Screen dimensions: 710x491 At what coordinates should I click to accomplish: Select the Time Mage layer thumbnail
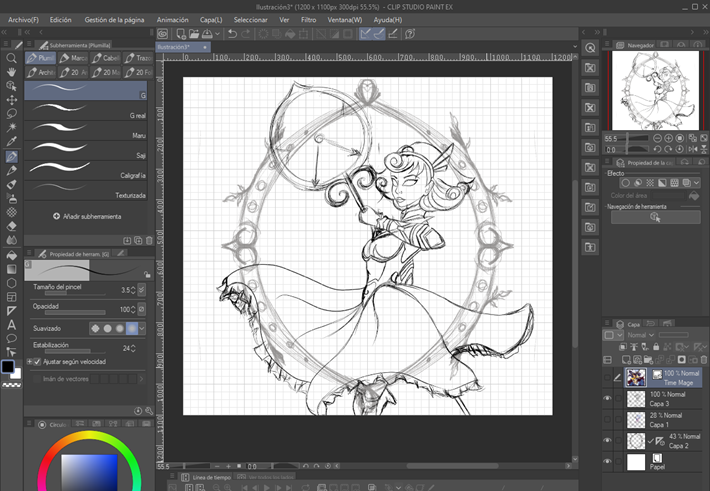click(x=636, y=377)
